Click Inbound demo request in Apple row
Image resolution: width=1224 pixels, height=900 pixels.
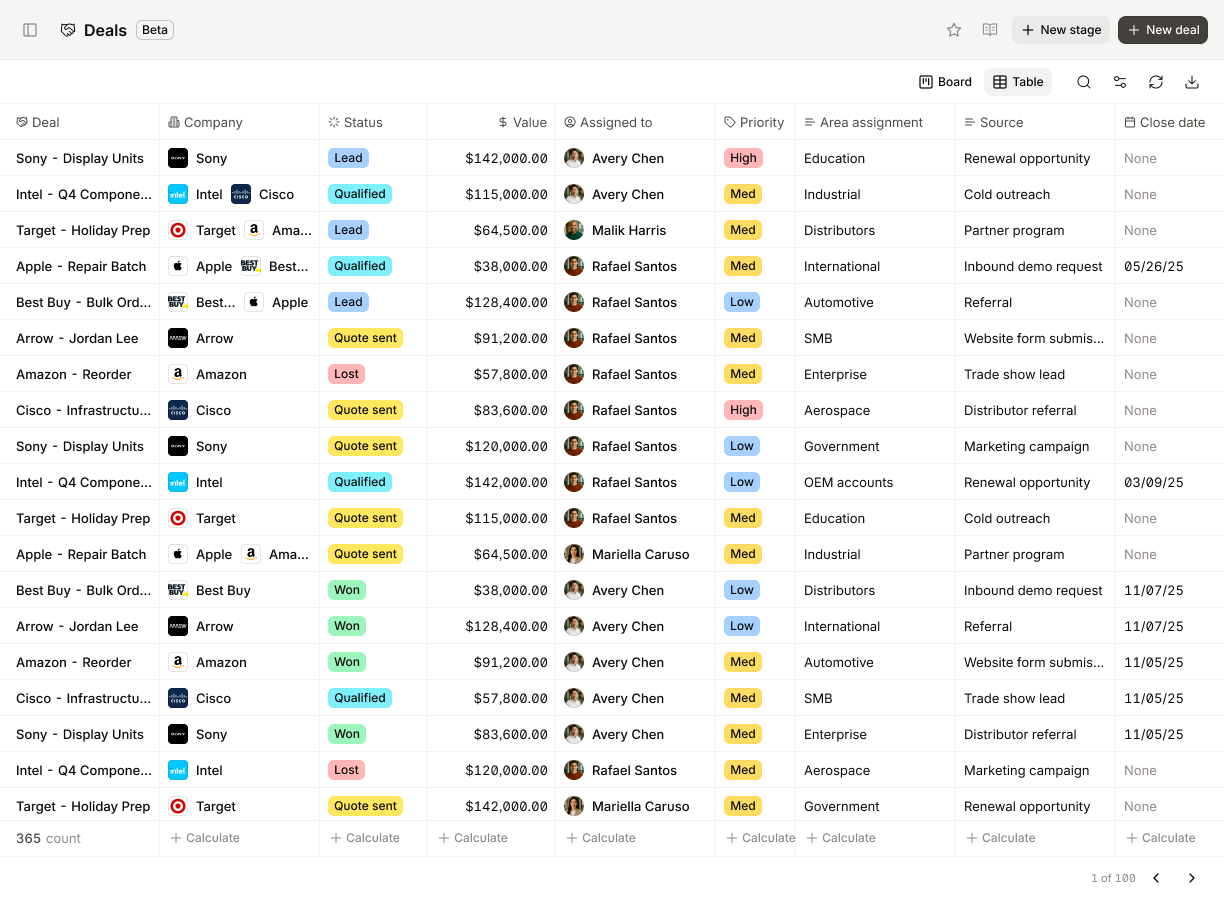point(1033,266)
